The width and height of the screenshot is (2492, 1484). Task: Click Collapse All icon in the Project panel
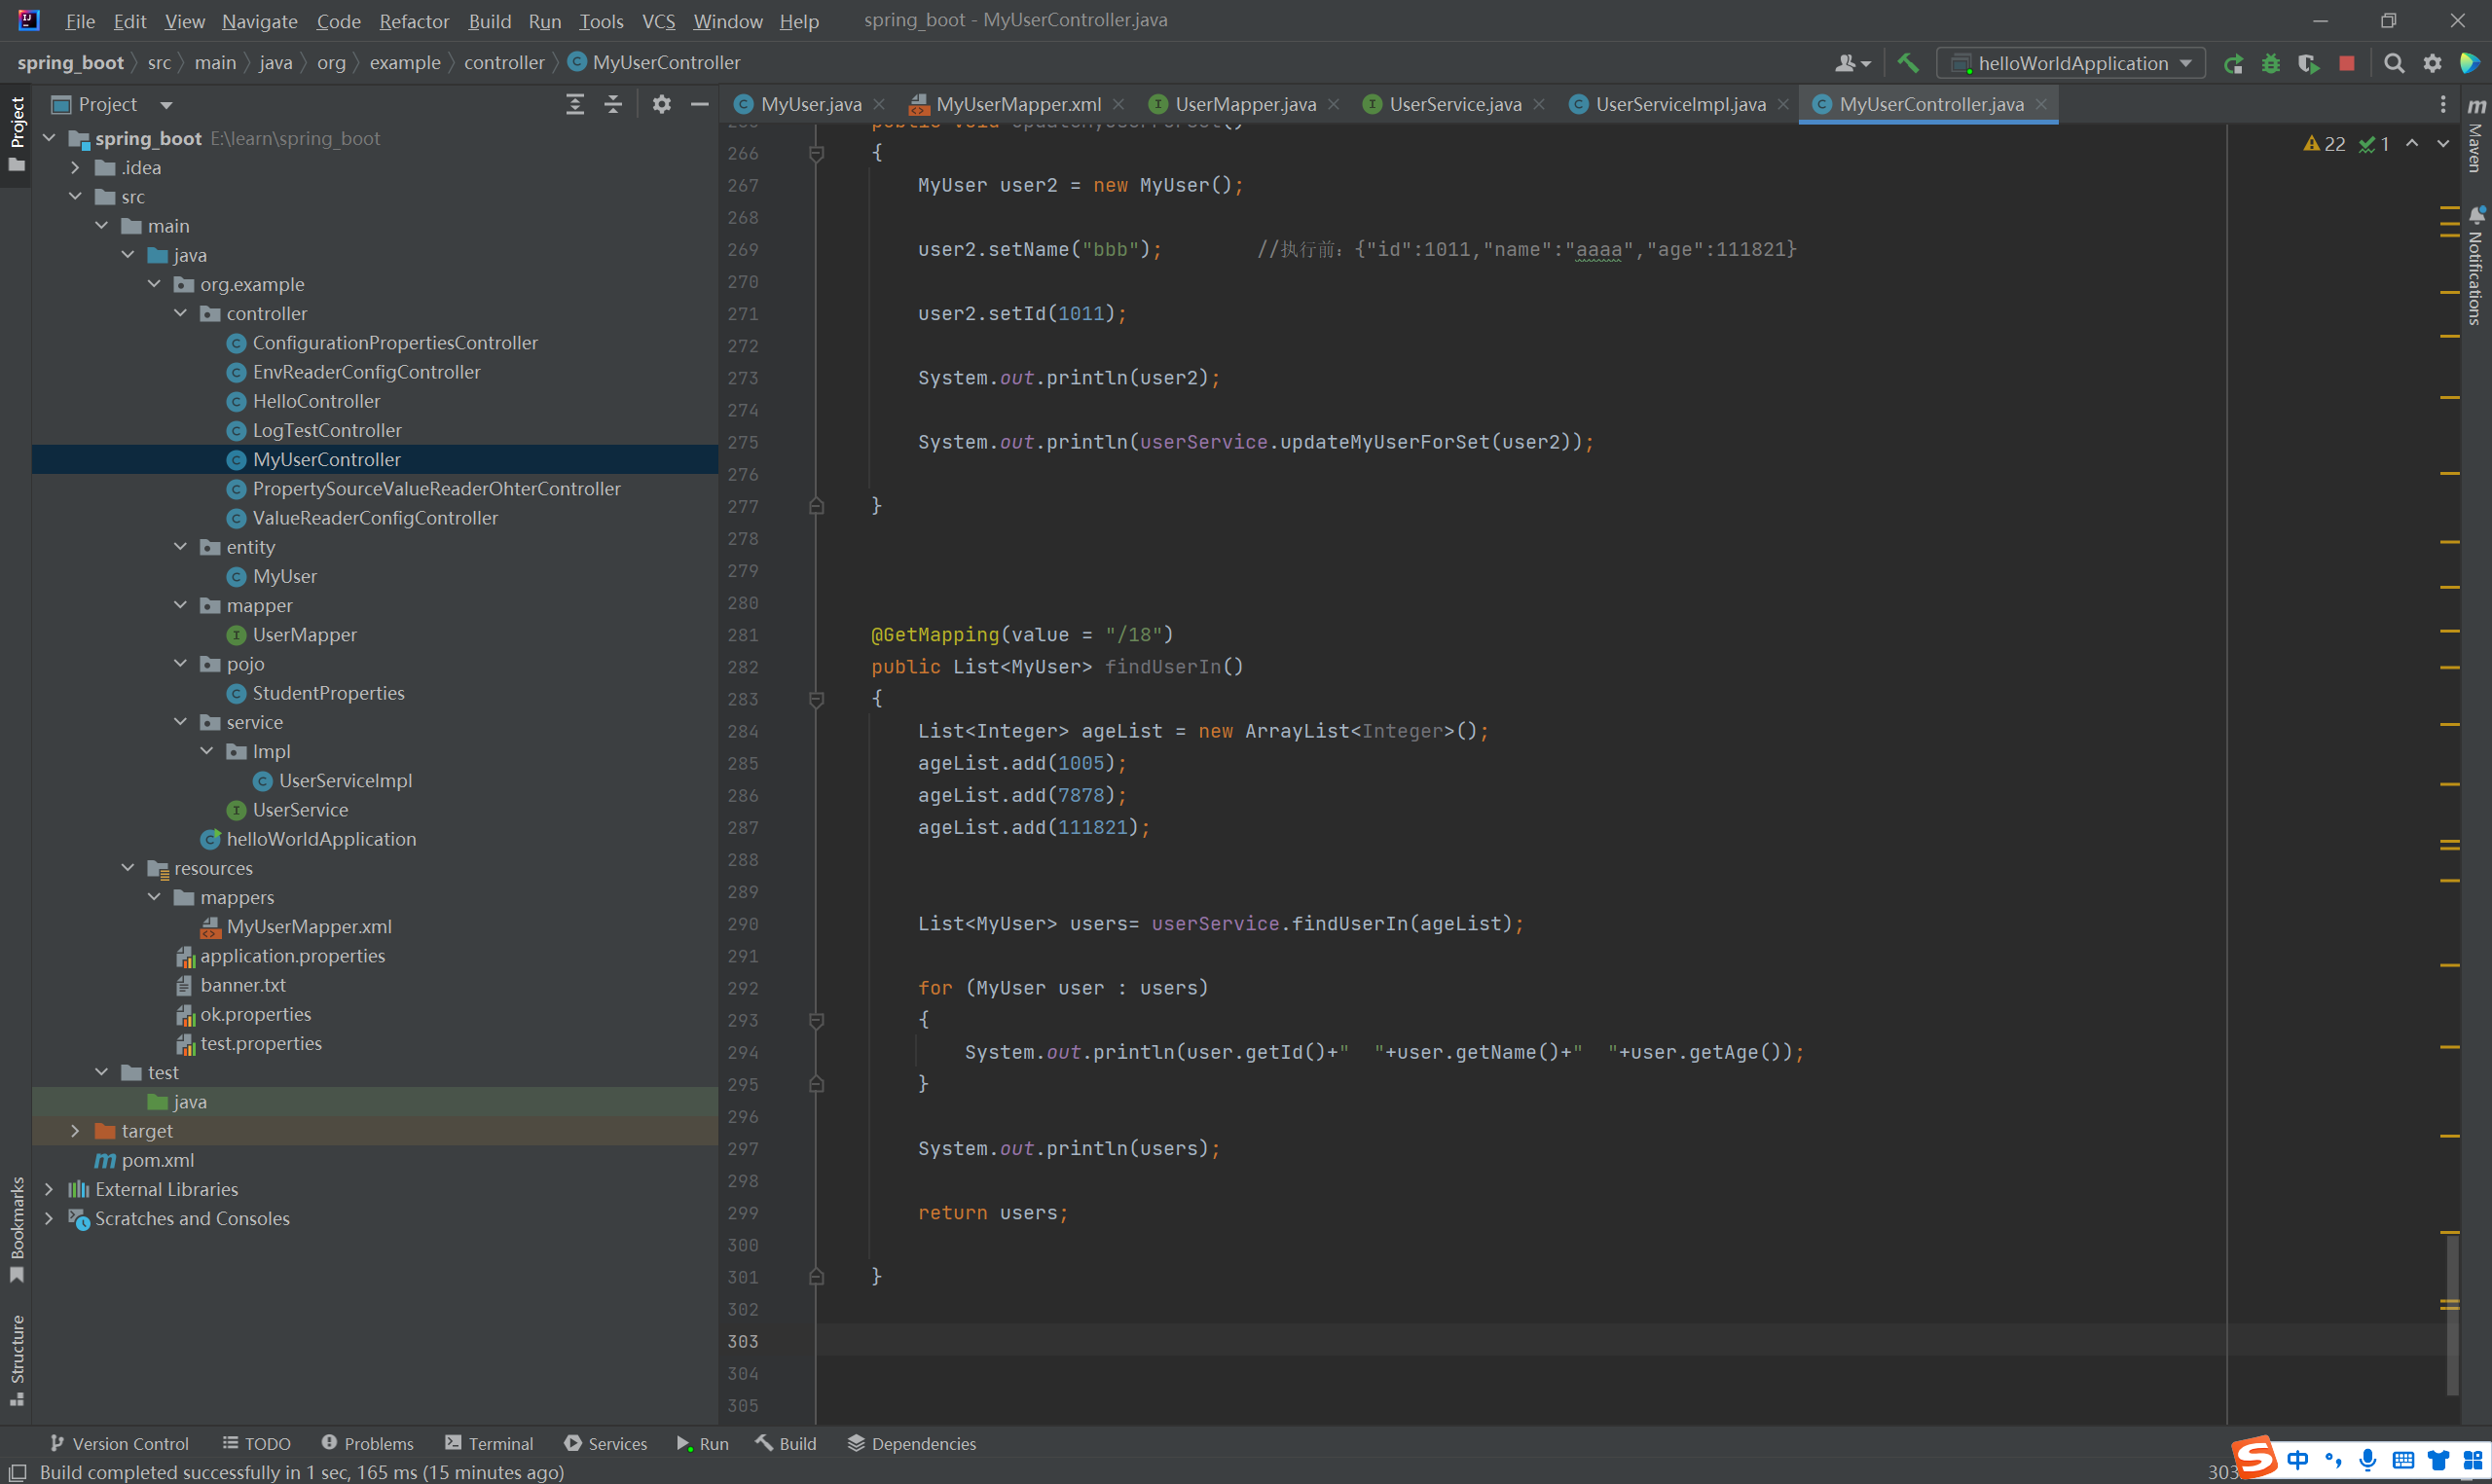[x=613, y=104]
